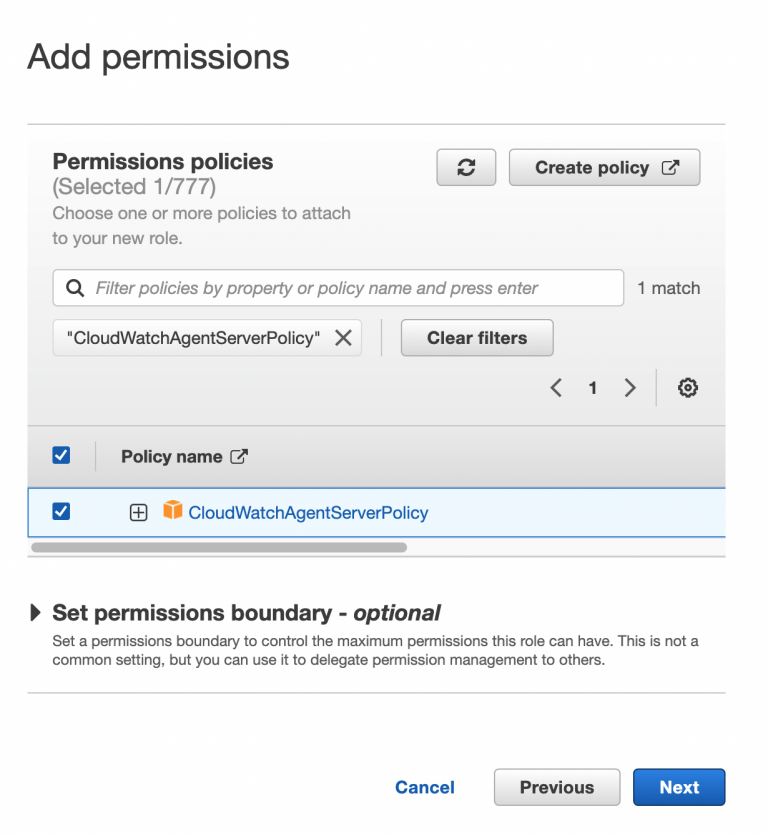Toggle the select-all policies checkbox

61,455
